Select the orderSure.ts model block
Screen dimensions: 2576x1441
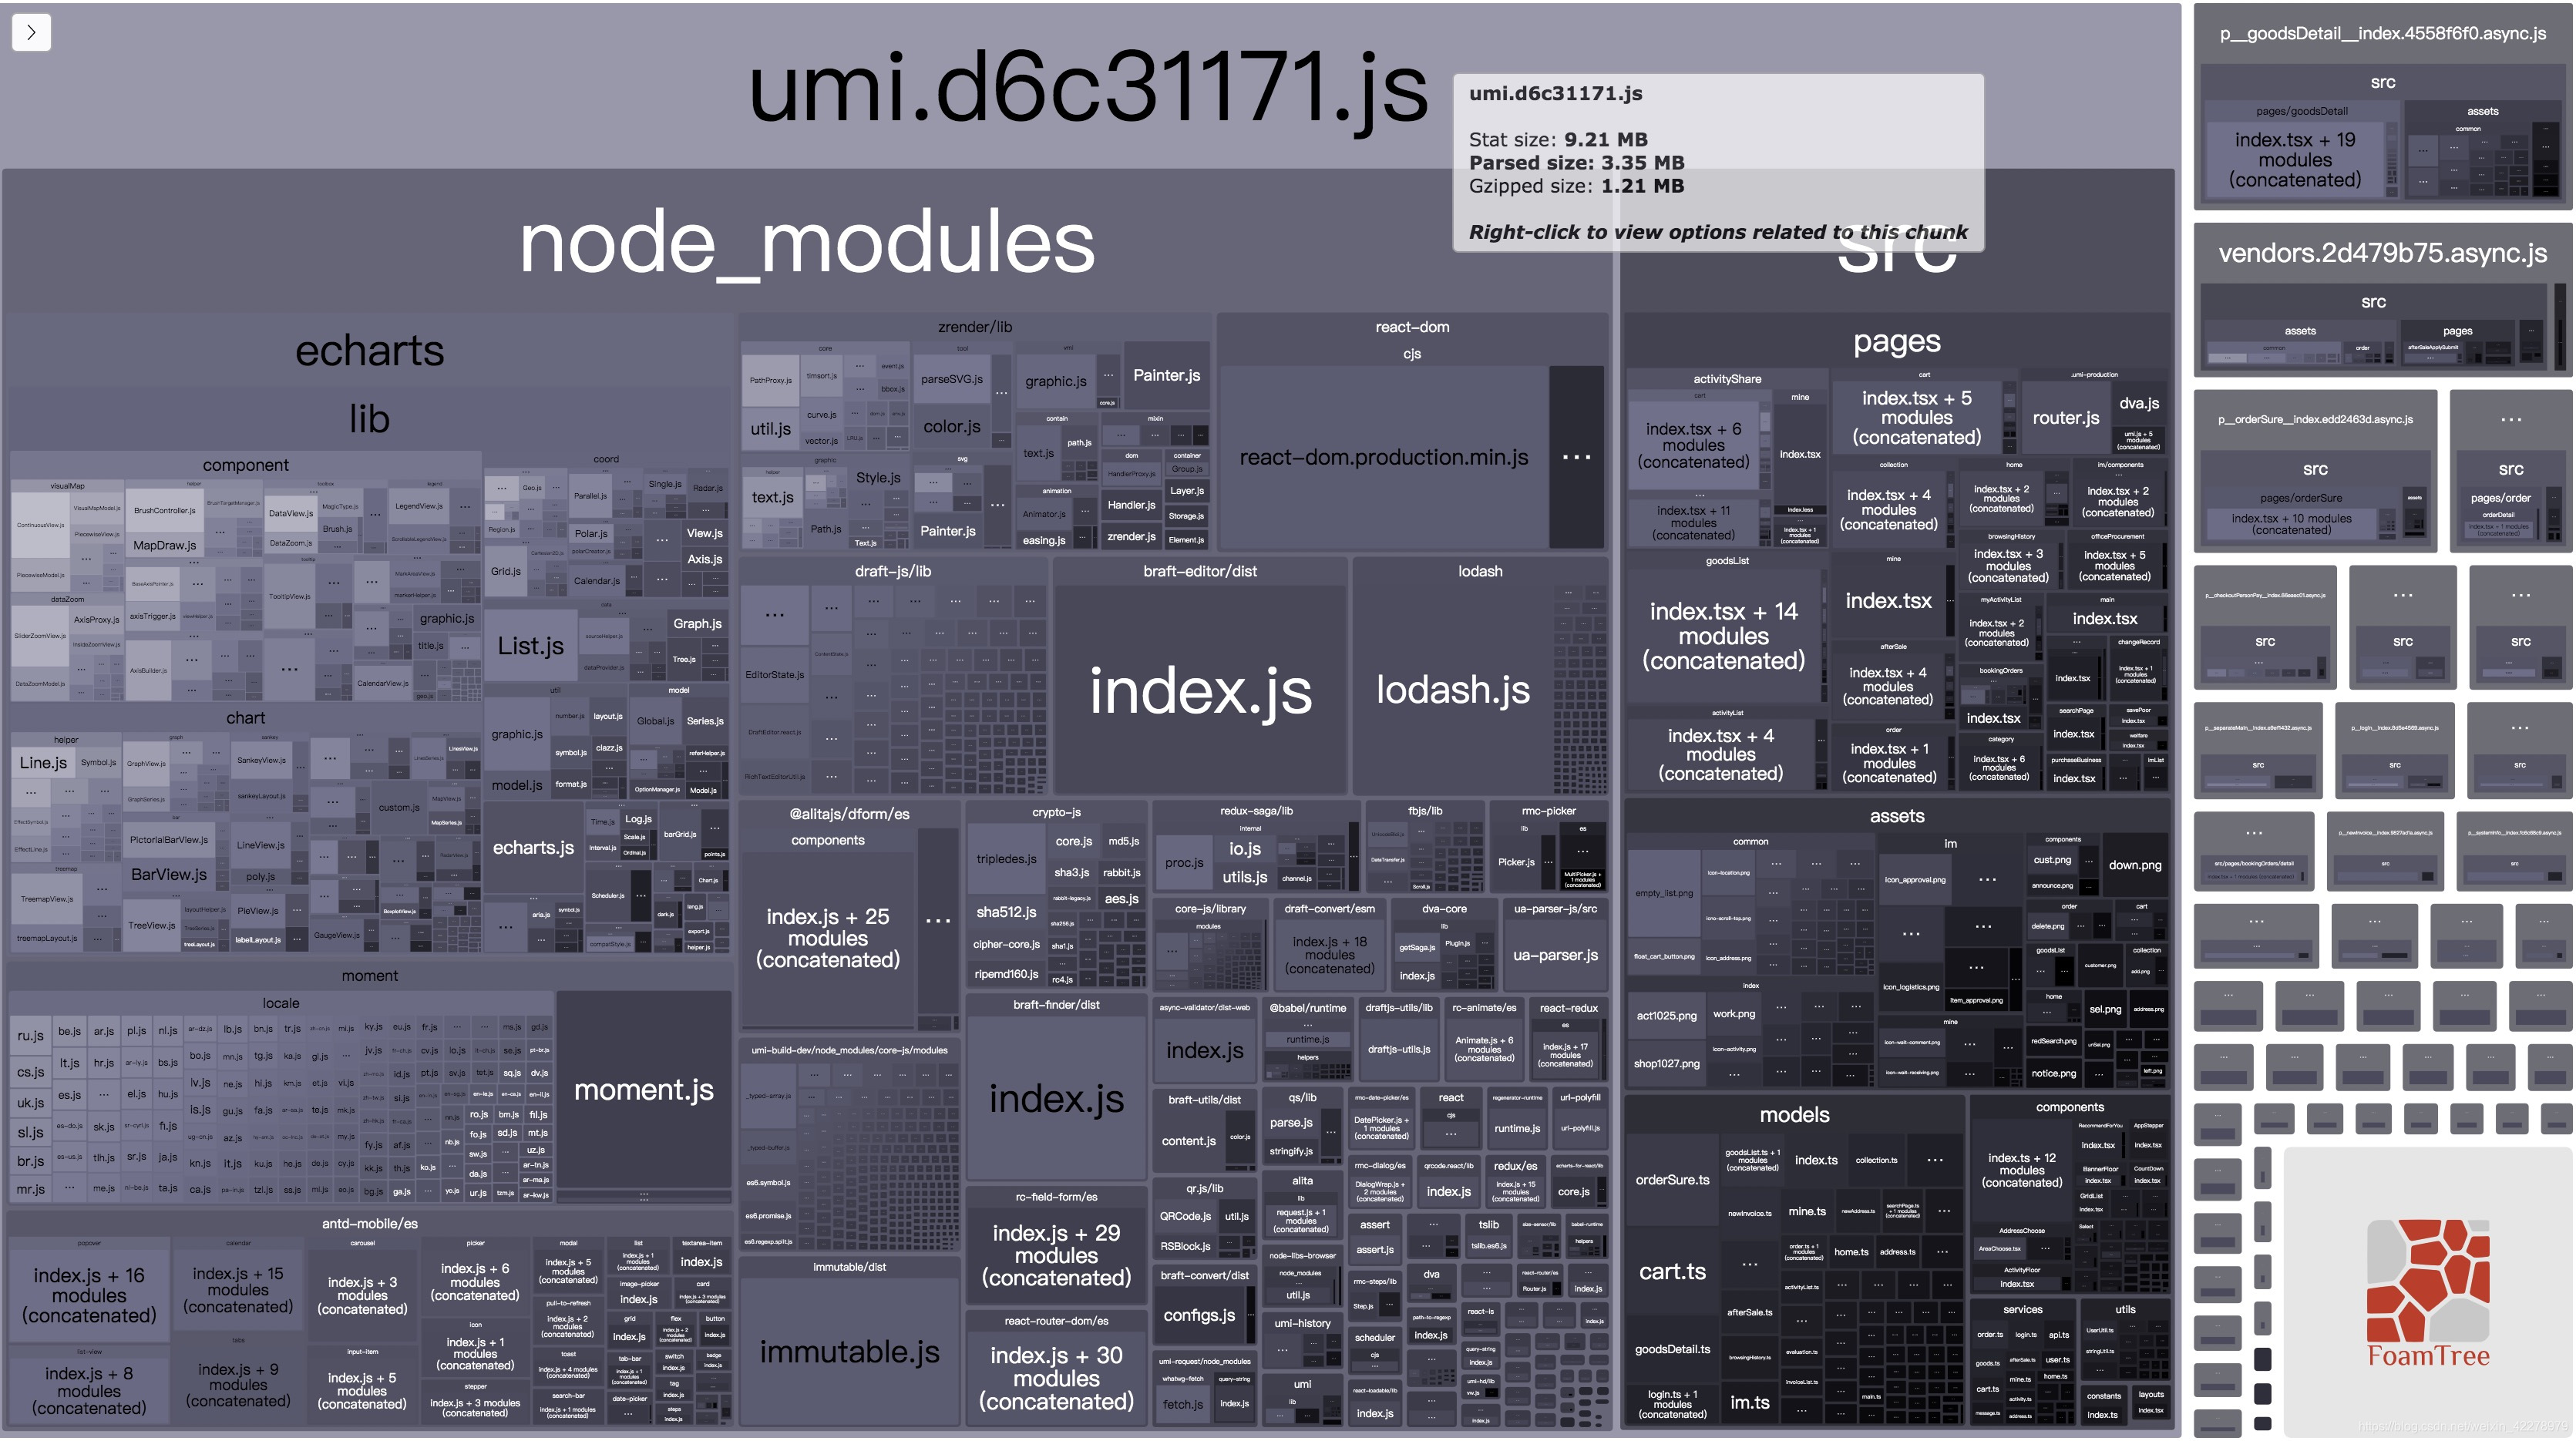pyautogui.click(x=1672, y=1180)
